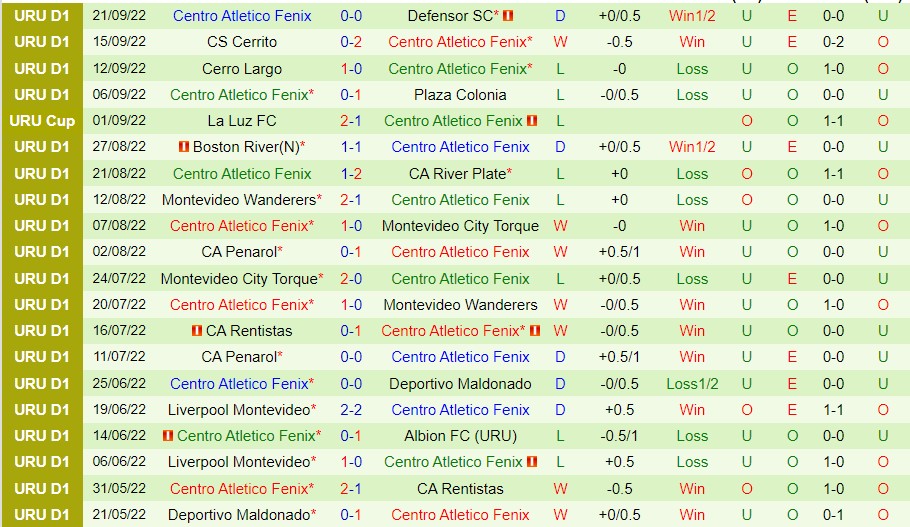This screenshot has height=527, width=910.
Task: Click red card icon after Fenix on 06/06/22 row
Action: coord(532,462)
